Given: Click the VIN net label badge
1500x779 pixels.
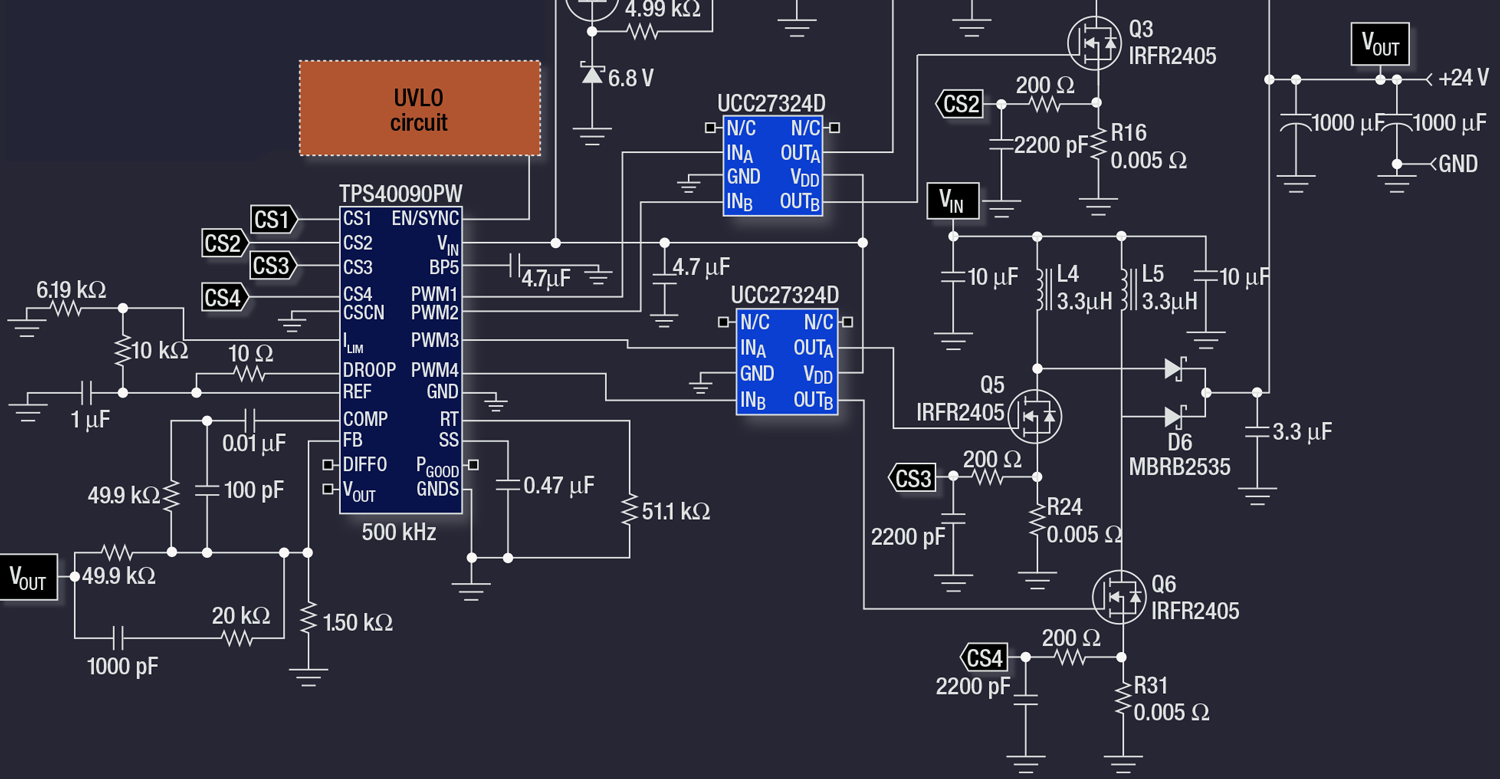Looking at the screenshot, I should [x=952, y=201].
